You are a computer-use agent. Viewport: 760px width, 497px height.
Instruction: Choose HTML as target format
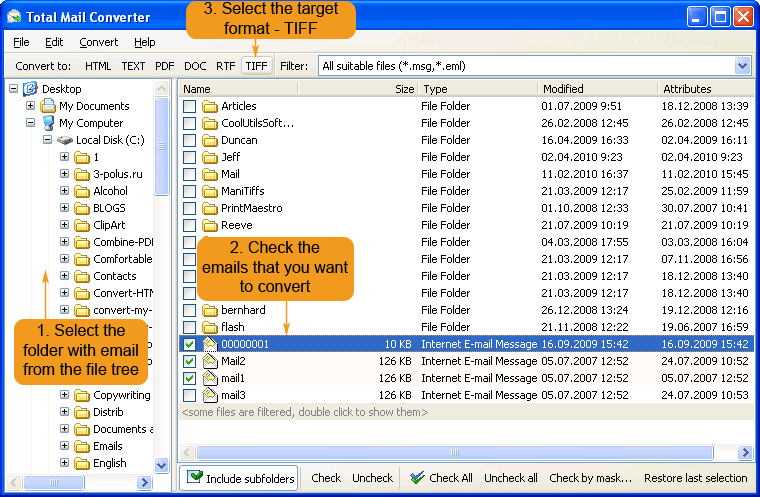click(98, 66)
